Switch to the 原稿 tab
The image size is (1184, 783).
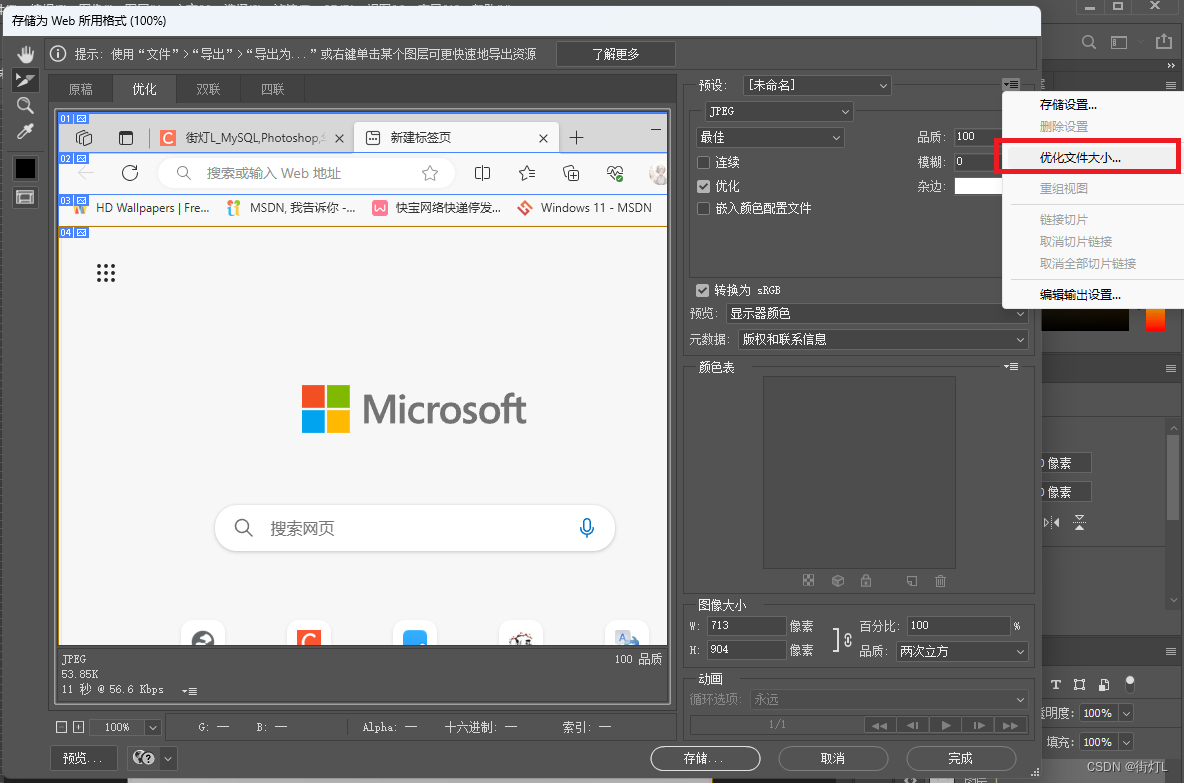(81, 89)
